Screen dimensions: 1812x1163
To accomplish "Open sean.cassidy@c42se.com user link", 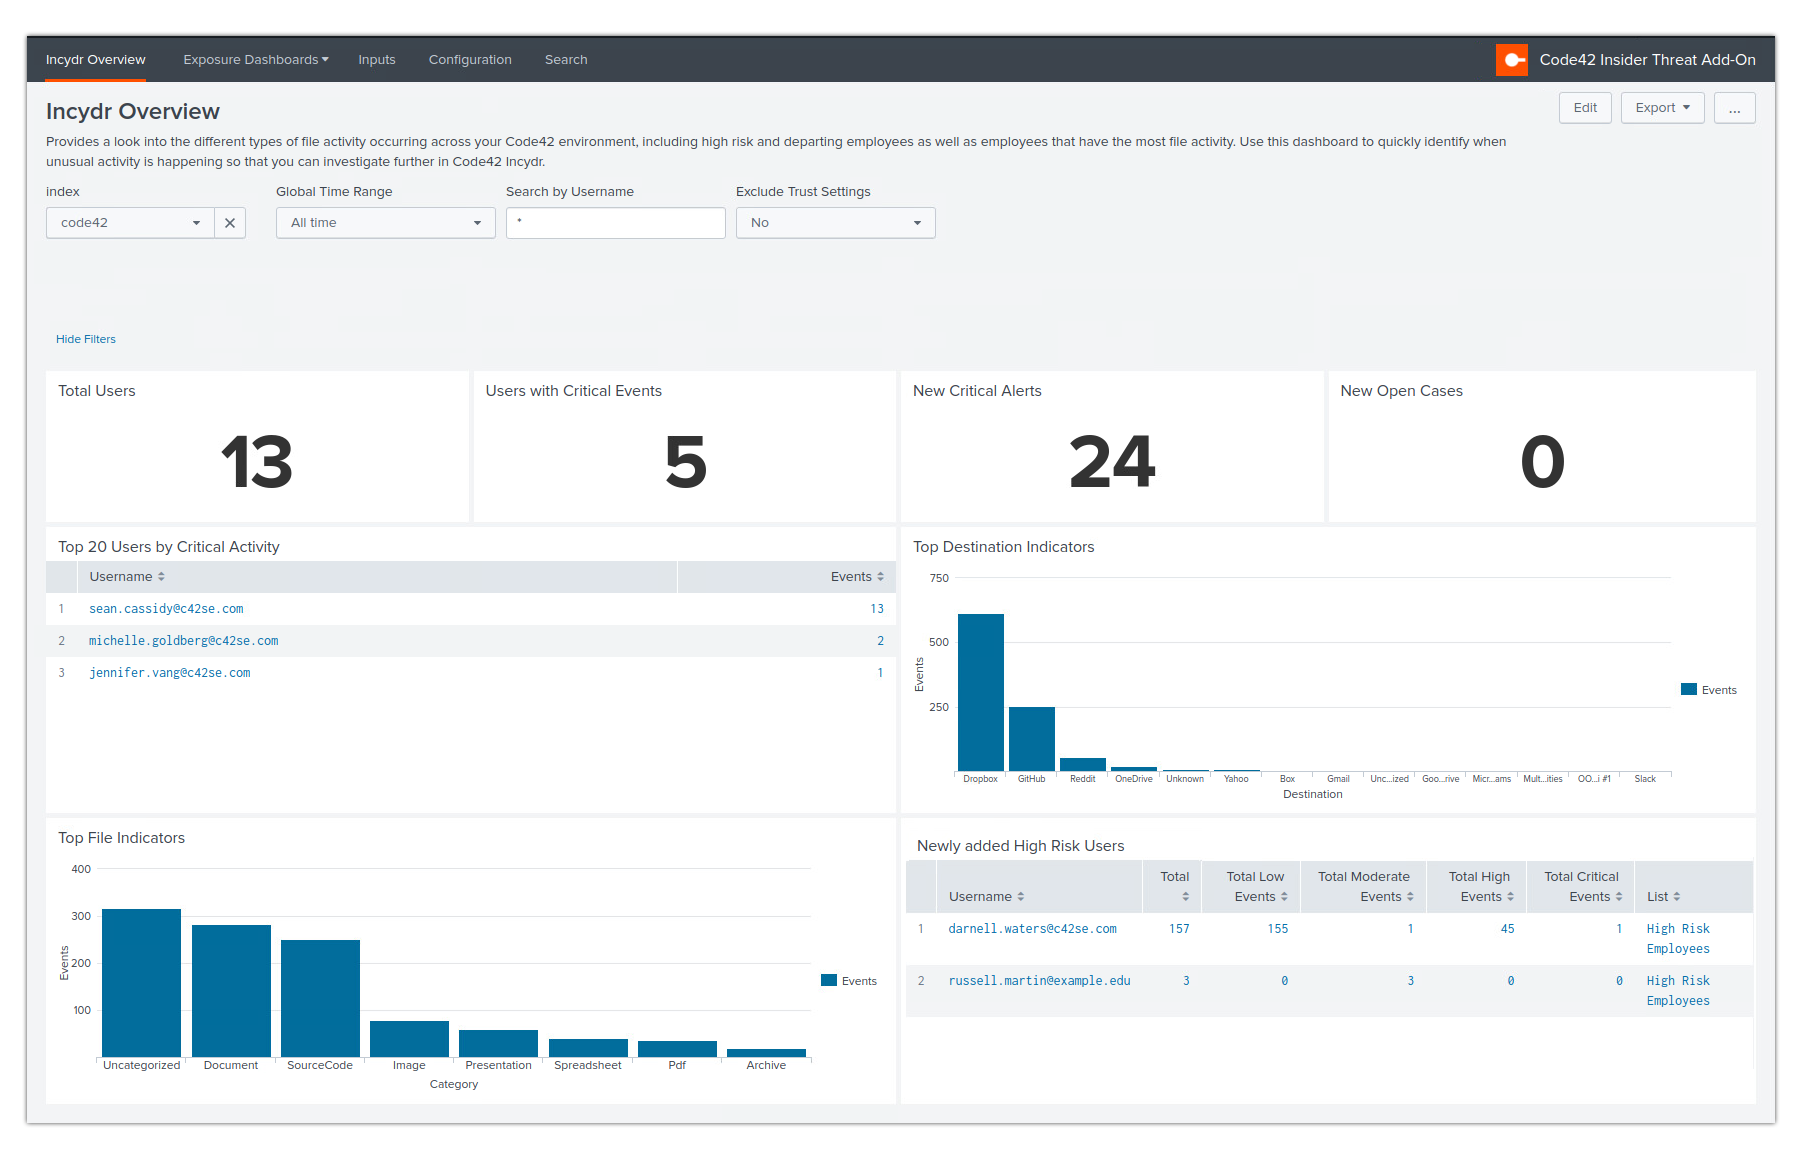I will click(x=165, y=608).
